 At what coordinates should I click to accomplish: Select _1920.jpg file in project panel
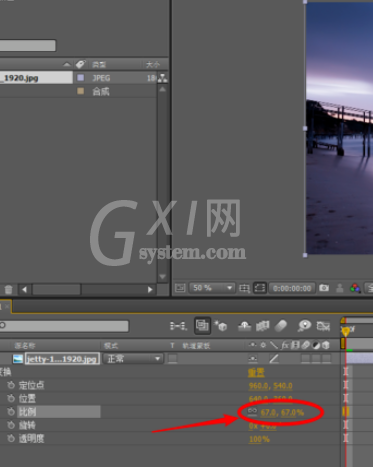click(36, 78)
